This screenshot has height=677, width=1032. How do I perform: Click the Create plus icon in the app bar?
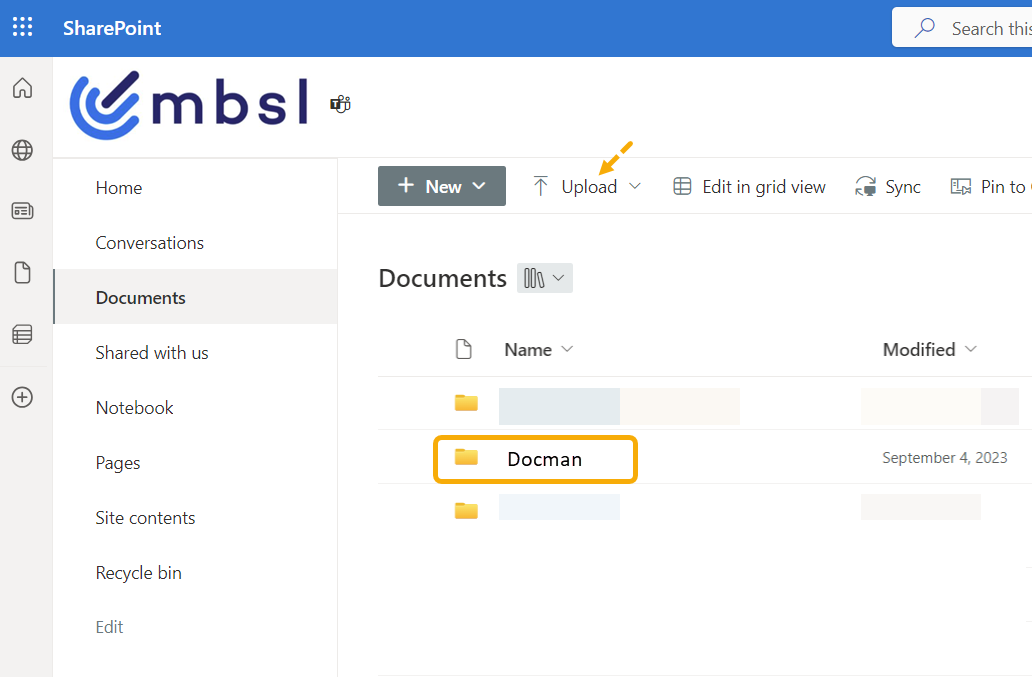(x=22, y=397)
